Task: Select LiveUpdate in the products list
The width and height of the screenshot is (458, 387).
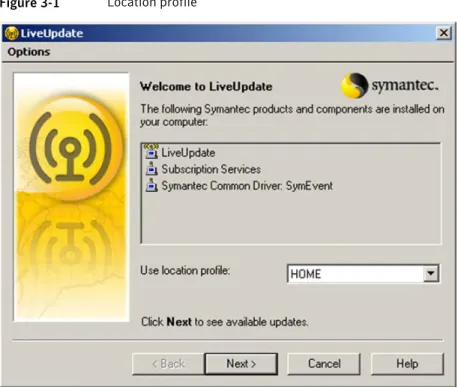Action: point(188,153)
